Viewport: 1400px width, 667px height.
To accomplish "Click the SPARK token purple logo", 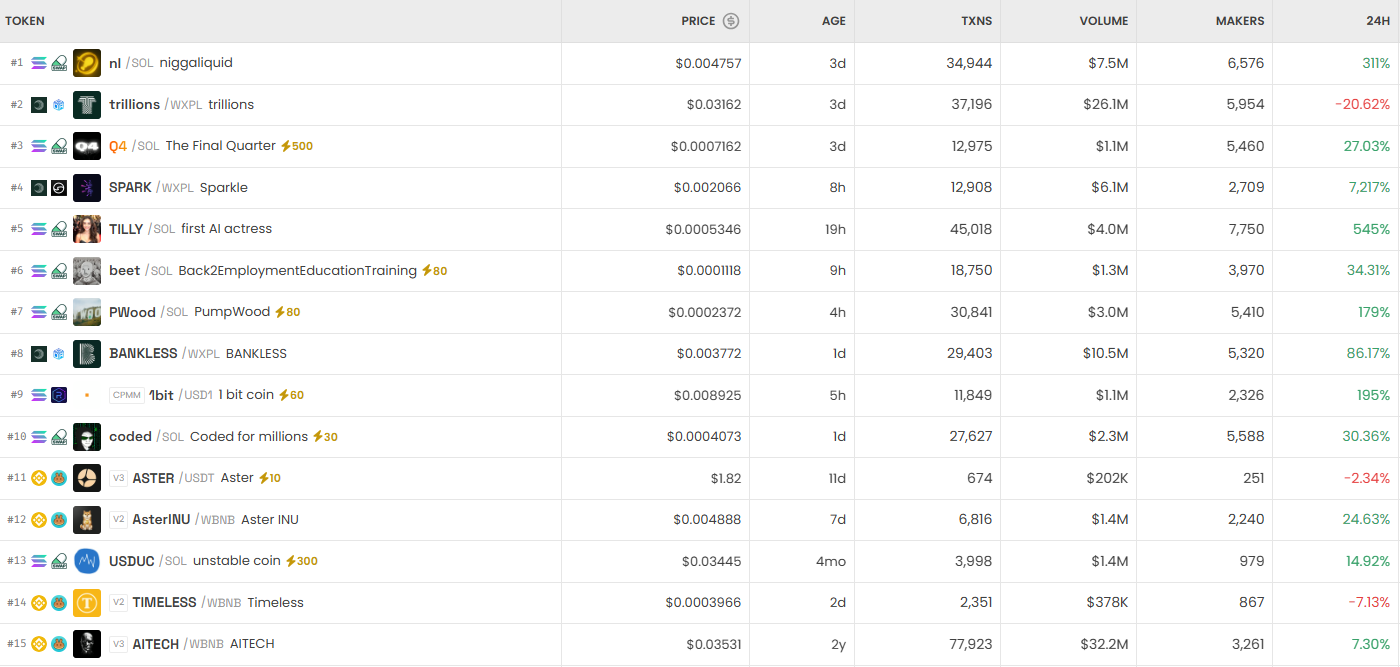I will point(87,188).
